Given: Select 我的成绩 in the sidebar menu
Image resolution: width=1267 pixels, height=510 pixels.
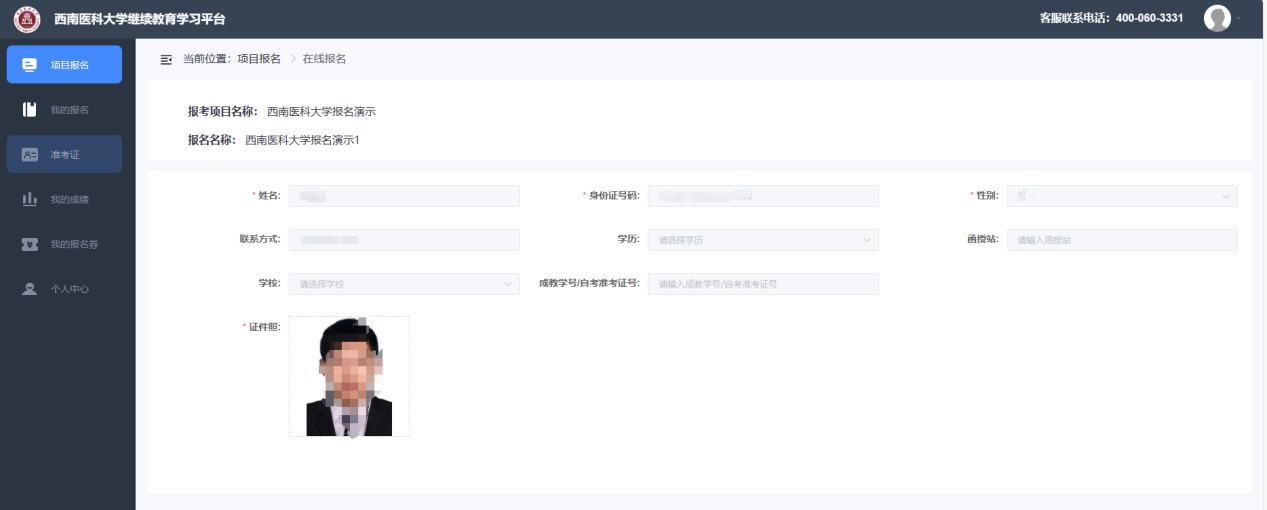Looking at the screenshot, I should click(x=70, y=200).
